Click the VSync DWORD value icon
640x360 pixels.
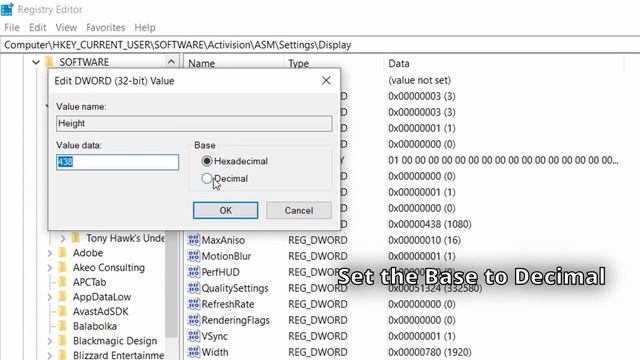193,336
